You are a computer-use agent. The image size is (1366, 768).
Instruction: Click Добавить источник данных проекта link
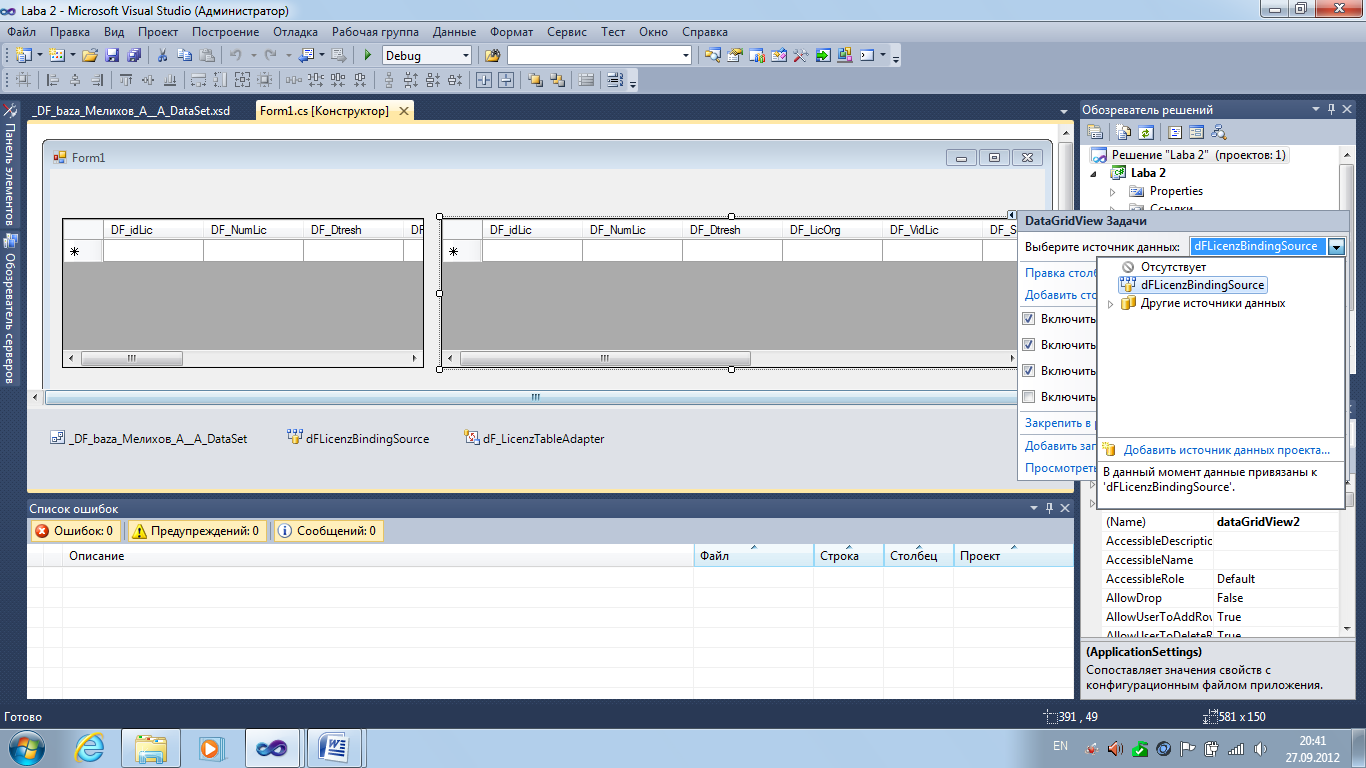[1226, 450]
